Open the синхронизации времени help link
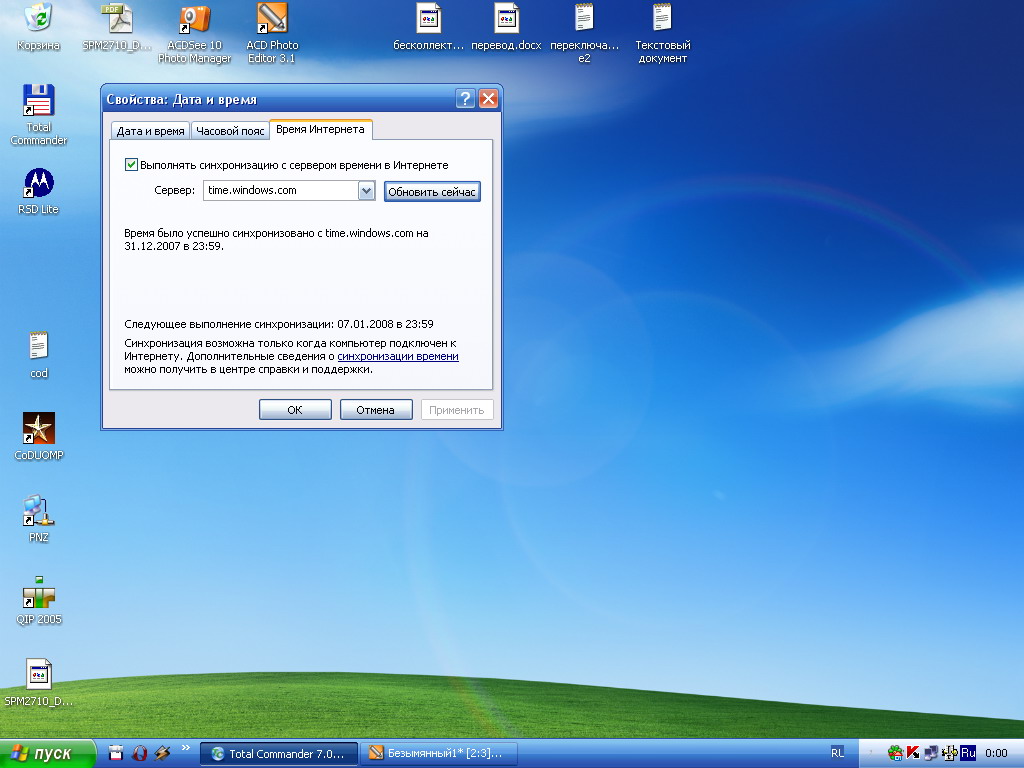This screenshot has width=1024, height=768. (x=398, y=356)
